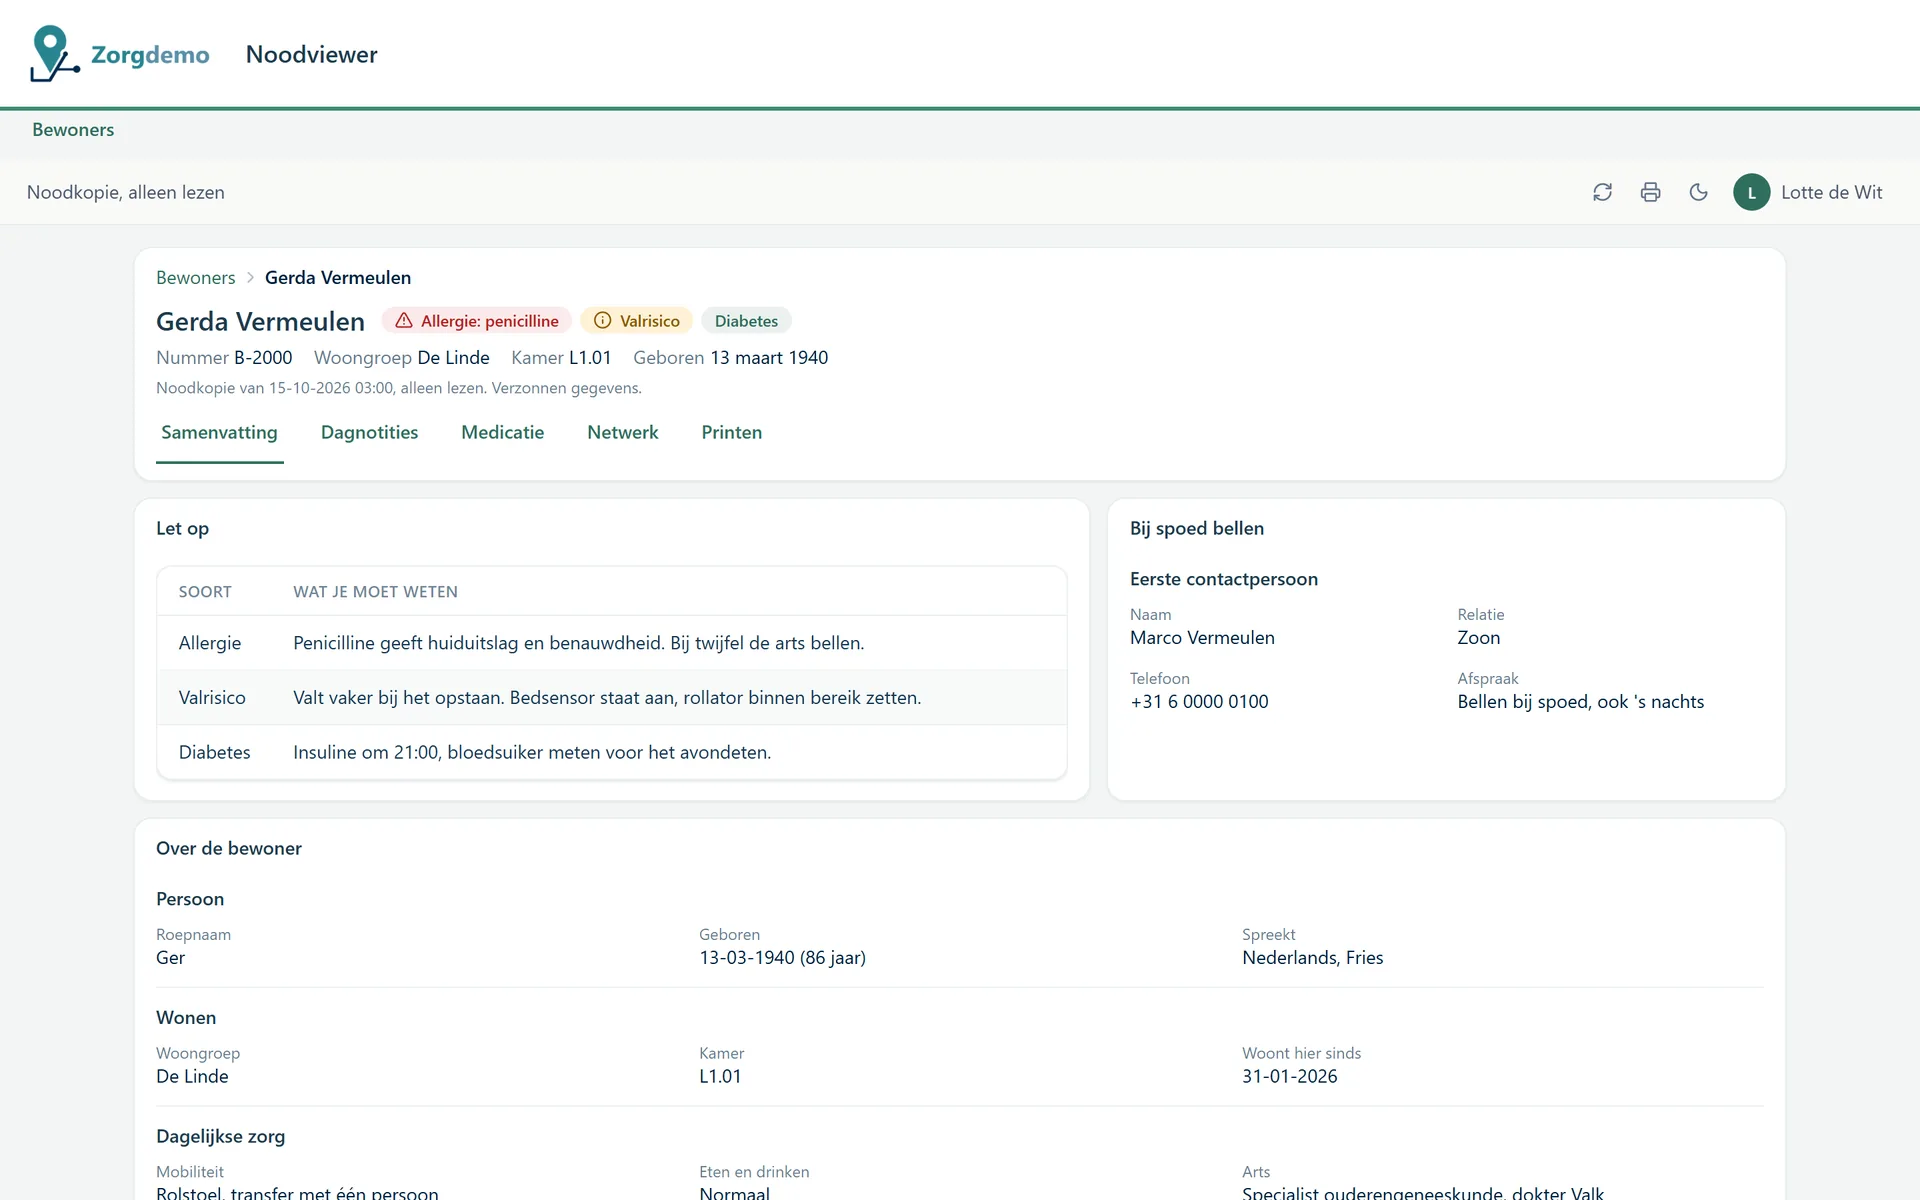Click languages value Nederlands, Fries
The width and height of the screenshot is (1920, 1200).
(x=1312, y=958)
